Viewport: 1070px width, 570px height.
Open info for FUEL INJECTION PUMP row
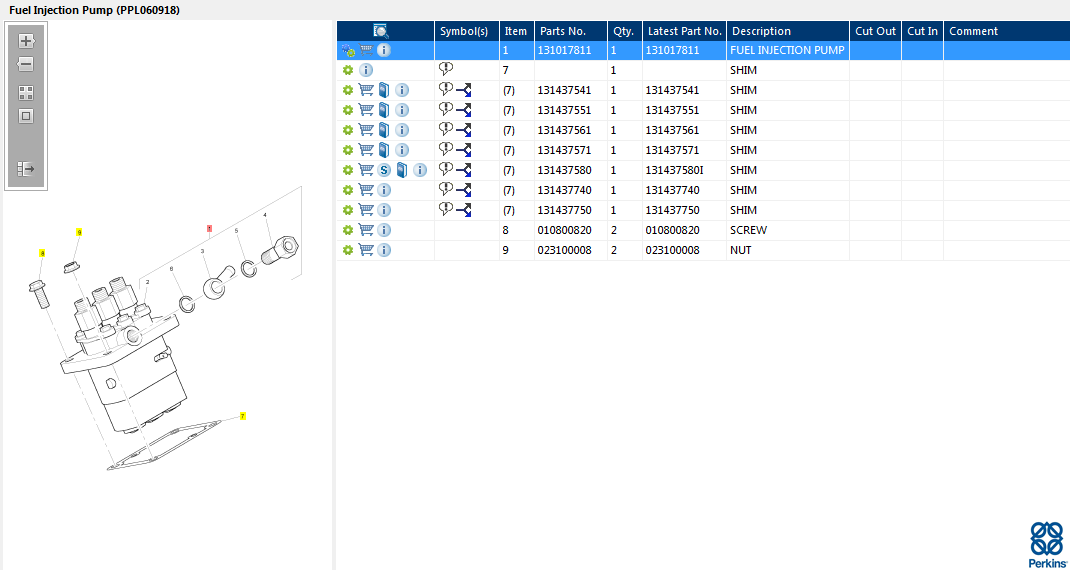click(384, 50)
